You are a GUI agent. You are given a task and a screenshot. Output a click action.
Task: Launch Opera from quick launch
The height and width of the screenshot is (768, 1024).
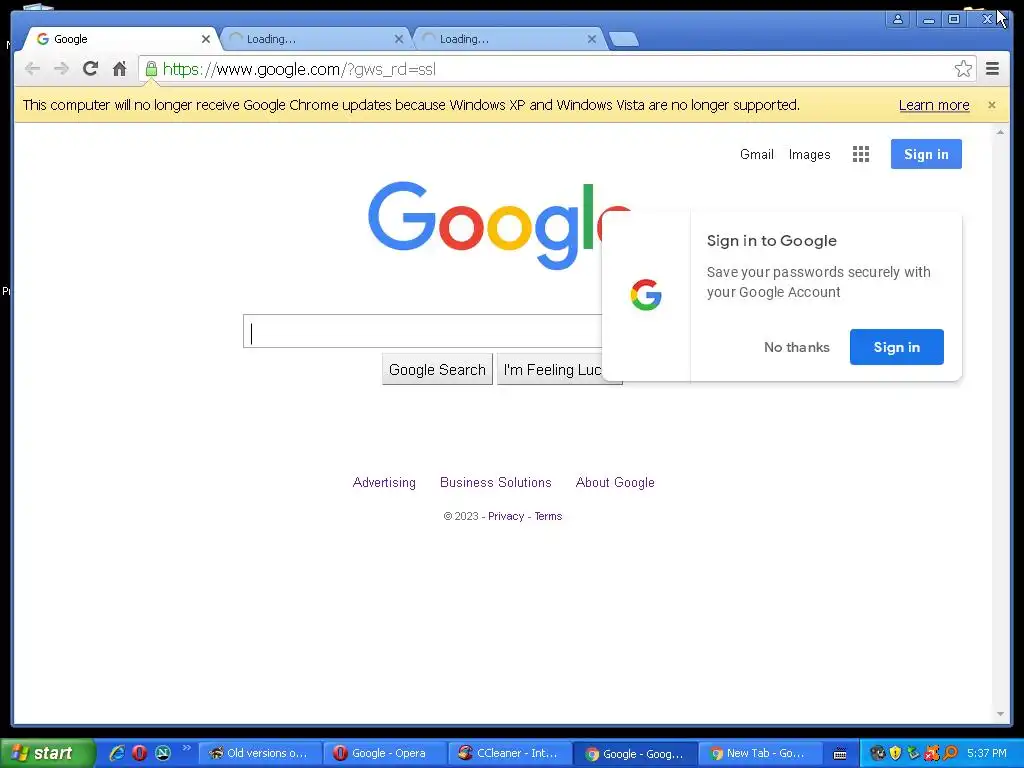coord(139,753)
